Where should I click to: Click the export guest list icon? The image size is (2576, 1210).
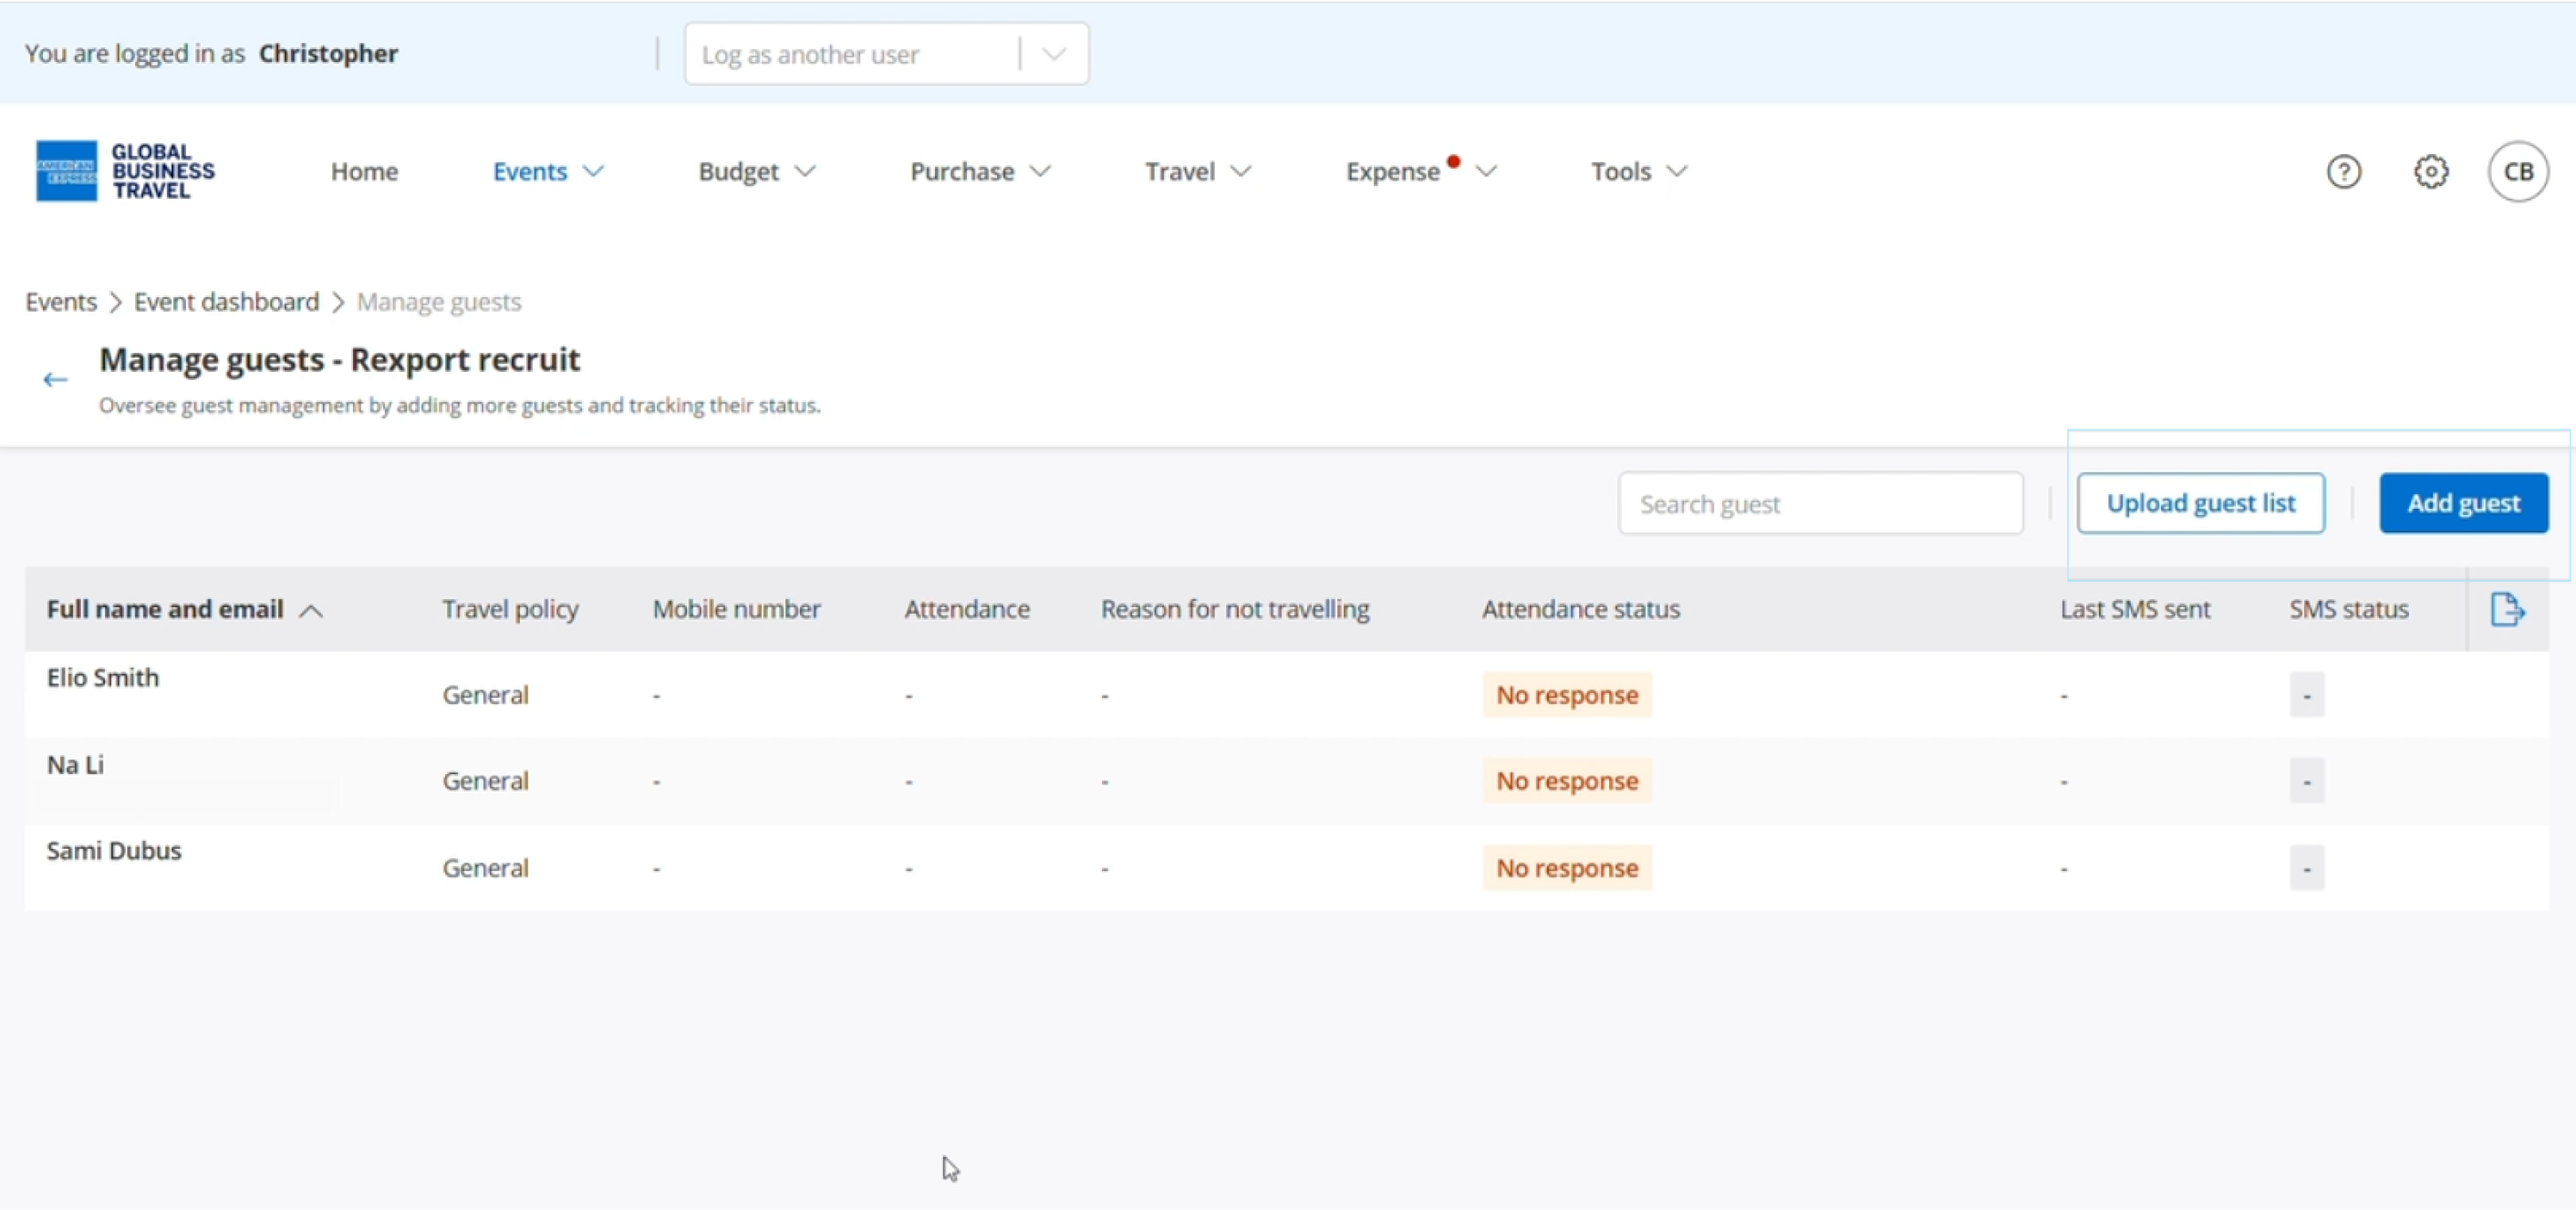click(x=2506, y=609)
